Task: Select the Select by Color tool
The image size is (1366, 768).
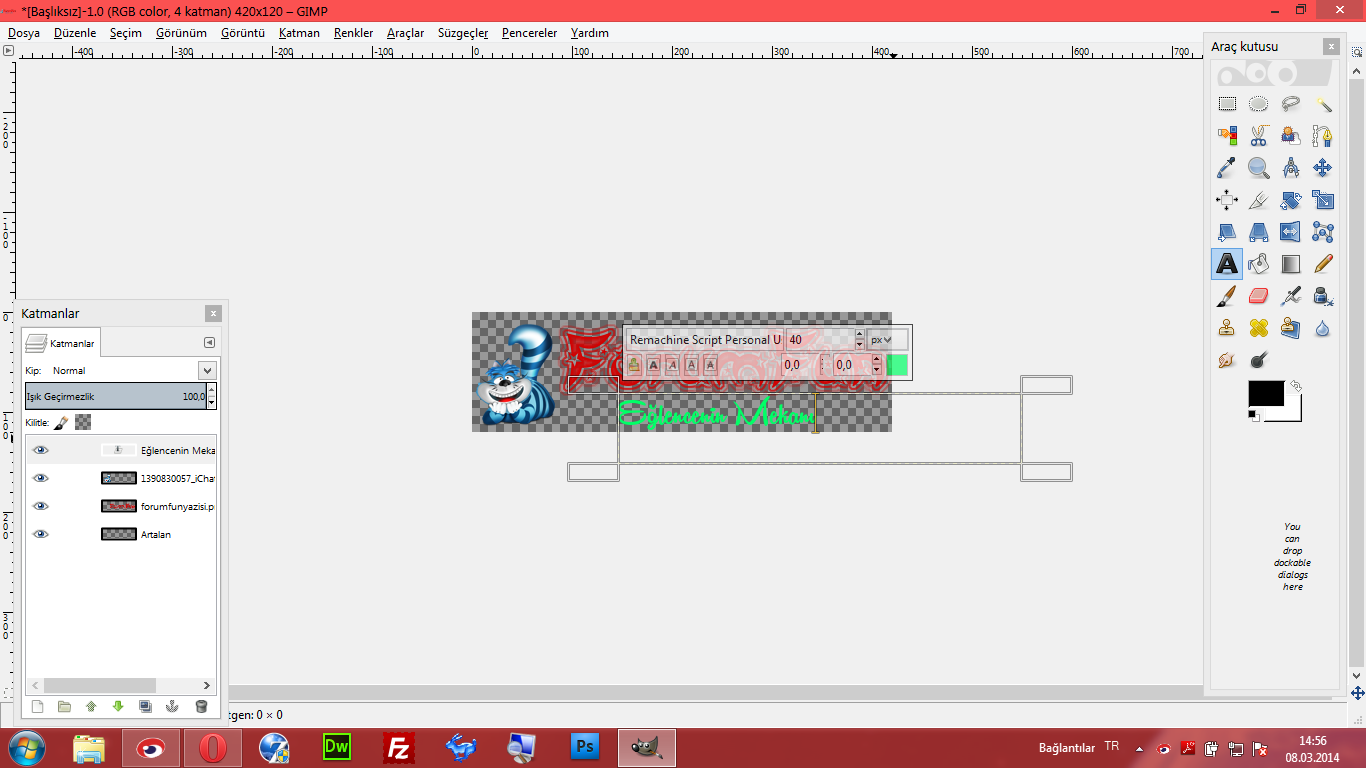Action: click(1227, 136)
